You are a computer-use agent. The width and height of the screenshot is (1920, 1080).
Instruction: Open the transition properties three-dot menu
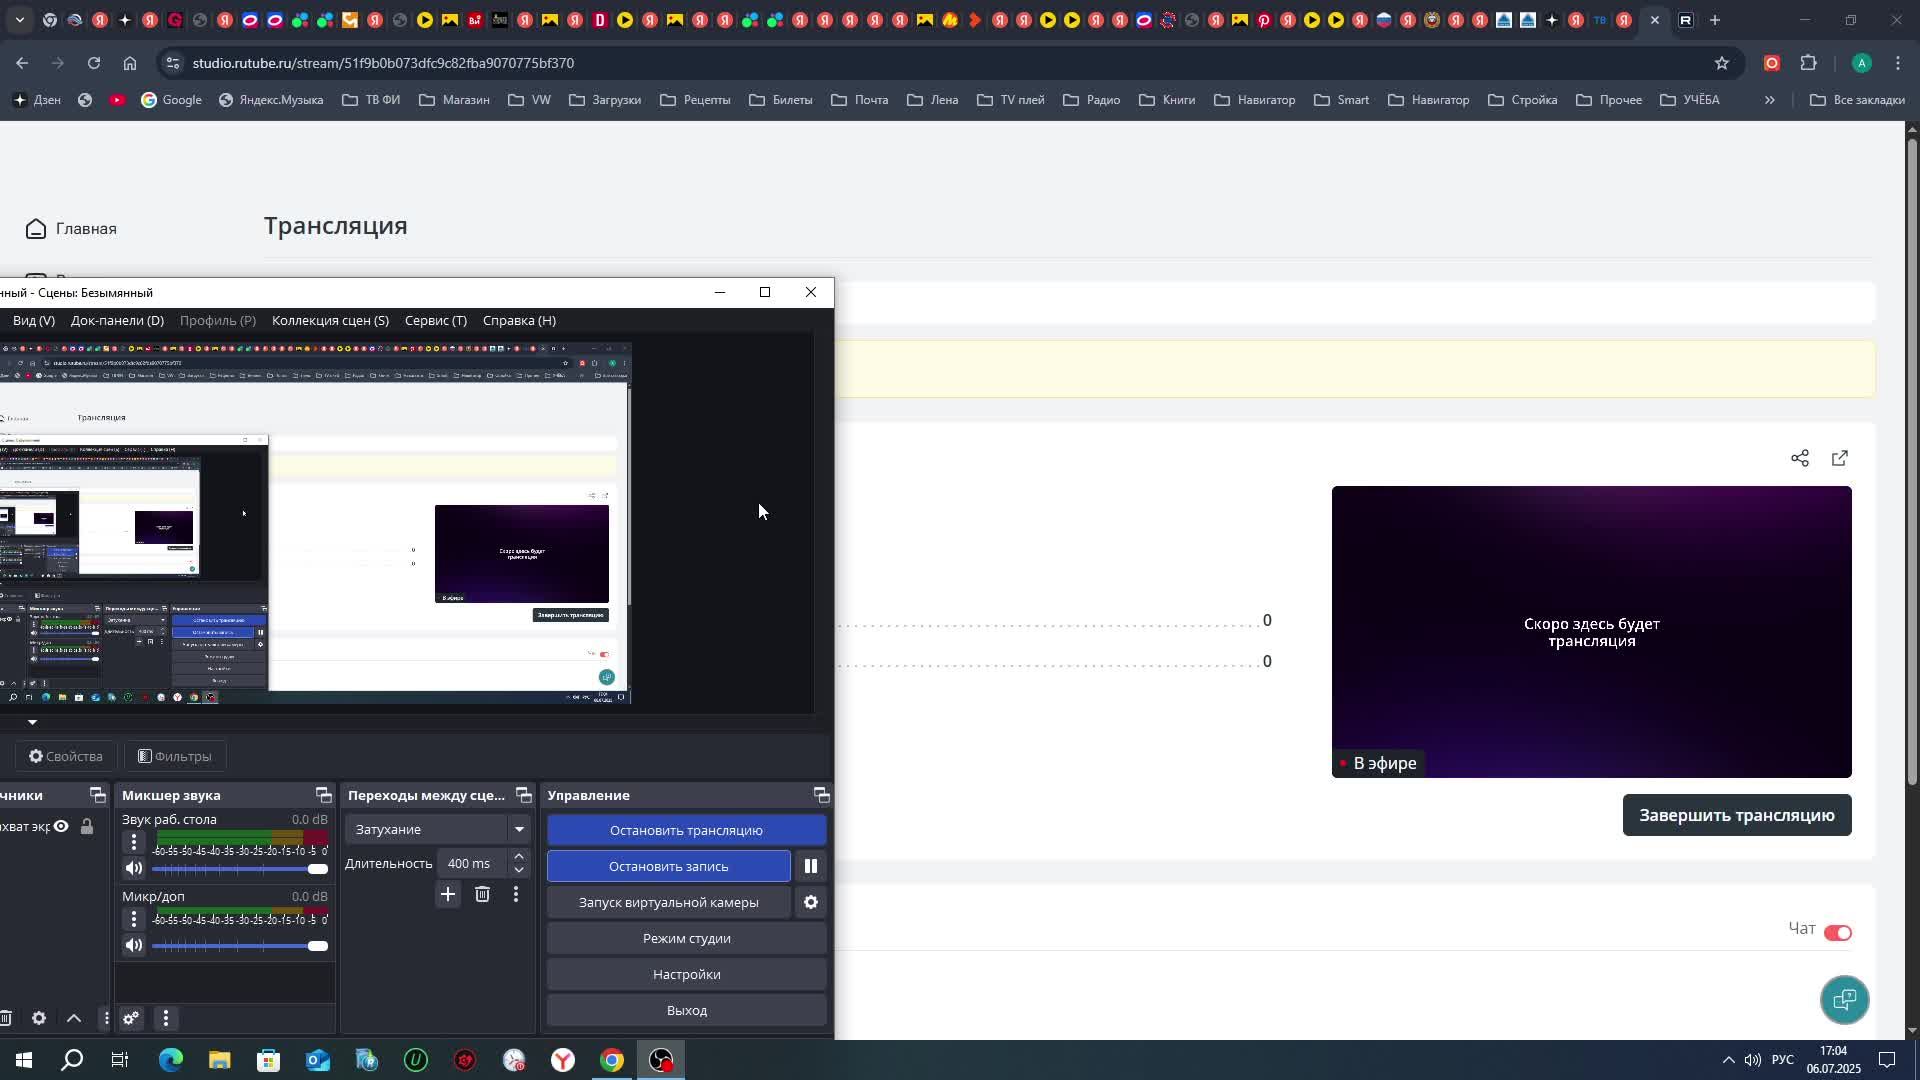516,894
